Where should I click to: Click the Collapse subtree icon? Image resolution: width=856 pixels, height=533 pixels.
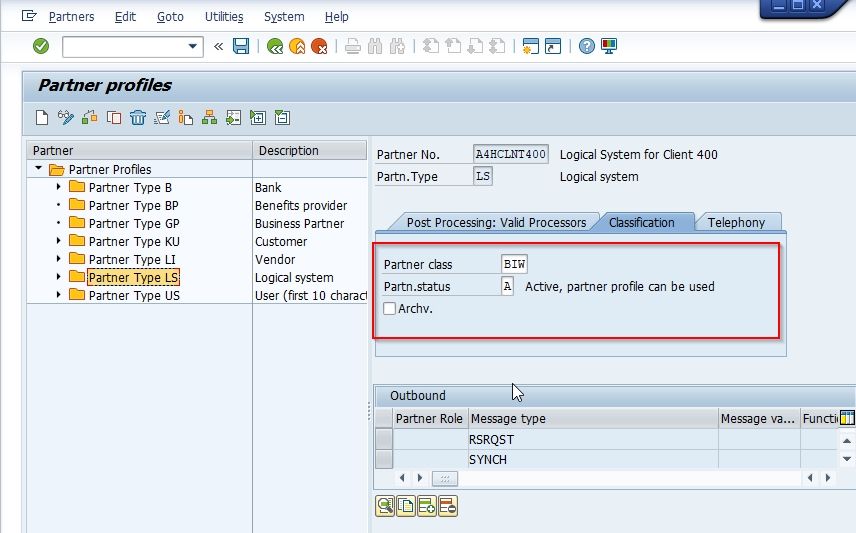tap(282, 117)
